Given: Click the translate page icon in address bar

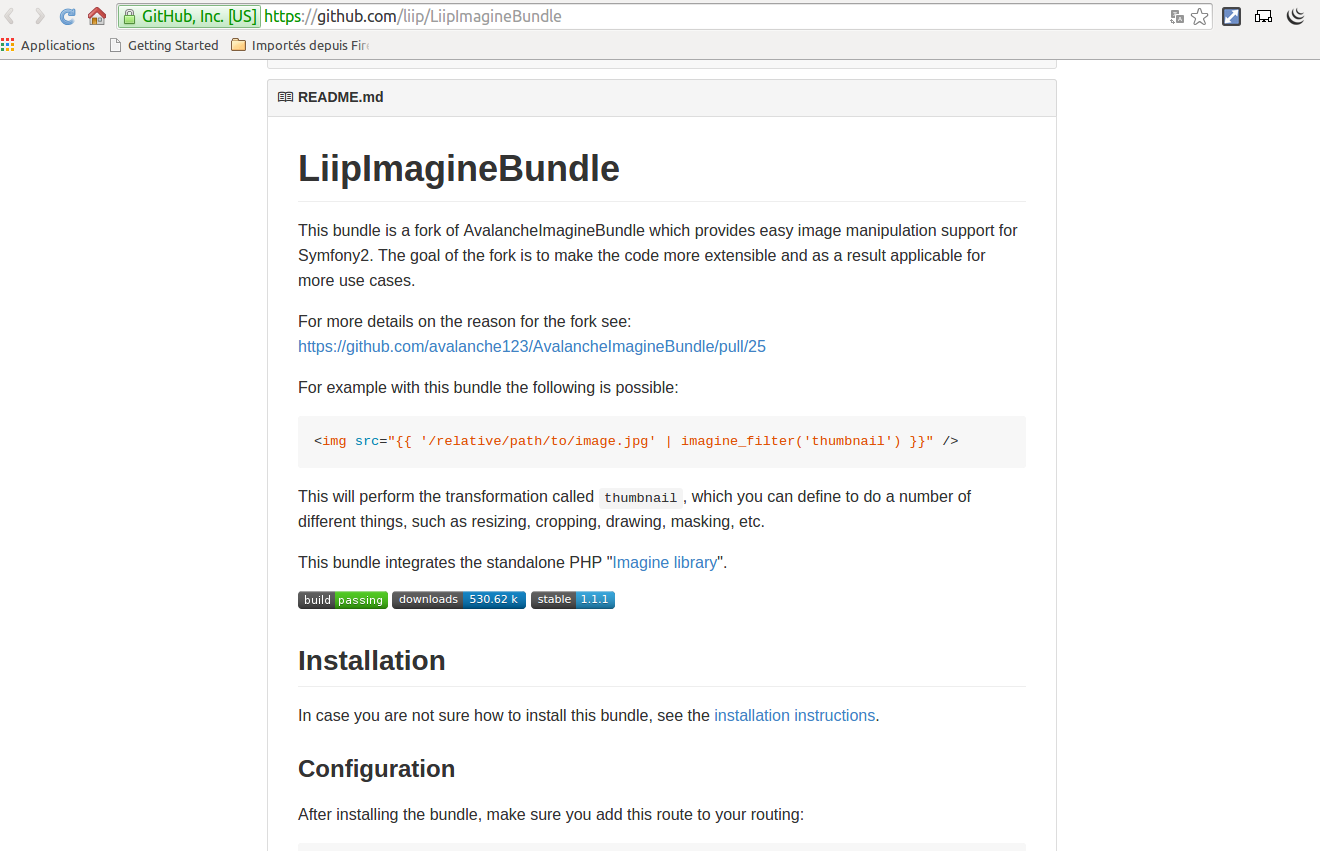Looking at the screenshot, I should [x=1177, y=16].
